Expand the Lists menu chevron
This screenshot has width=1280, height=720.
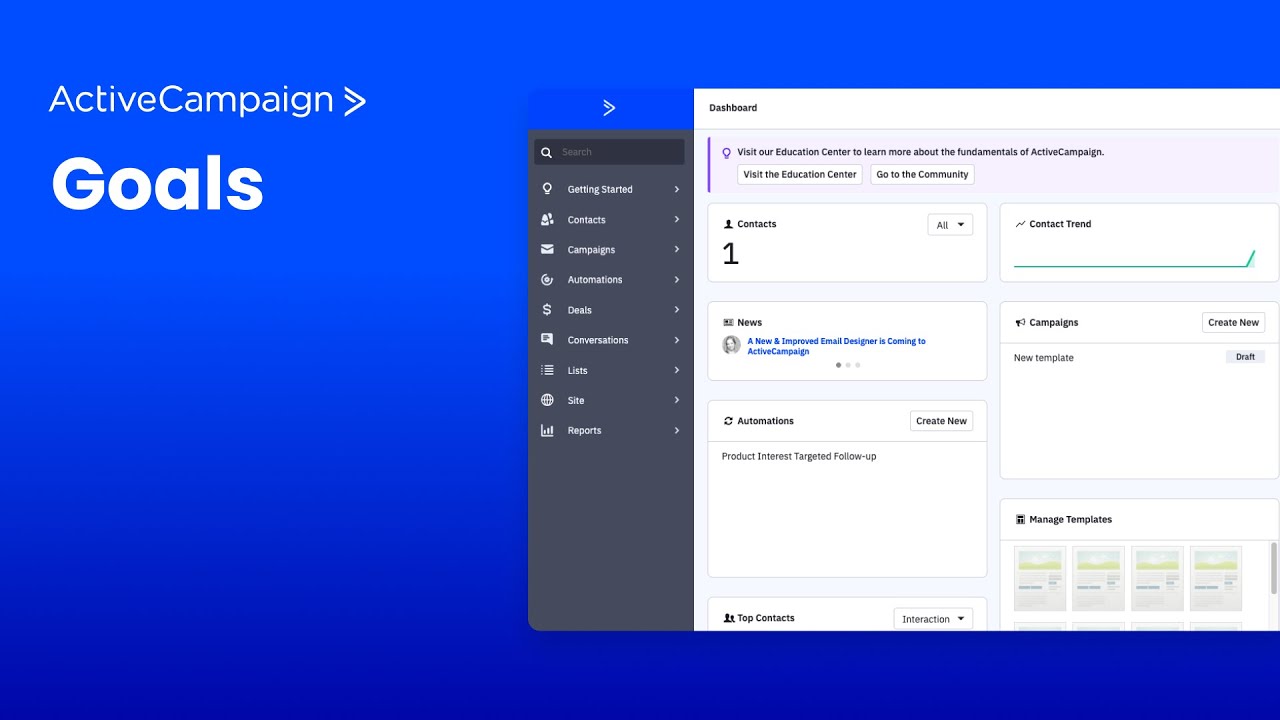pyautogui.click(x=677, y=370)
